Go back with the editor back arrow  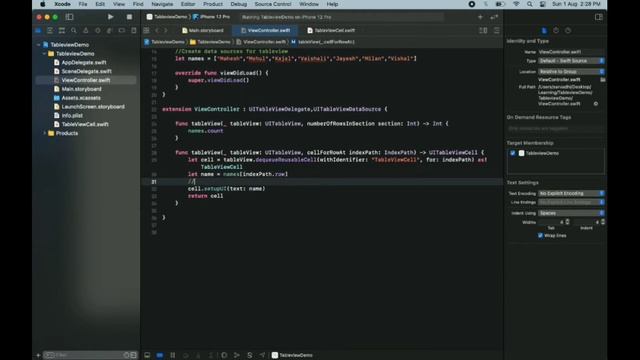pos(157,30)
